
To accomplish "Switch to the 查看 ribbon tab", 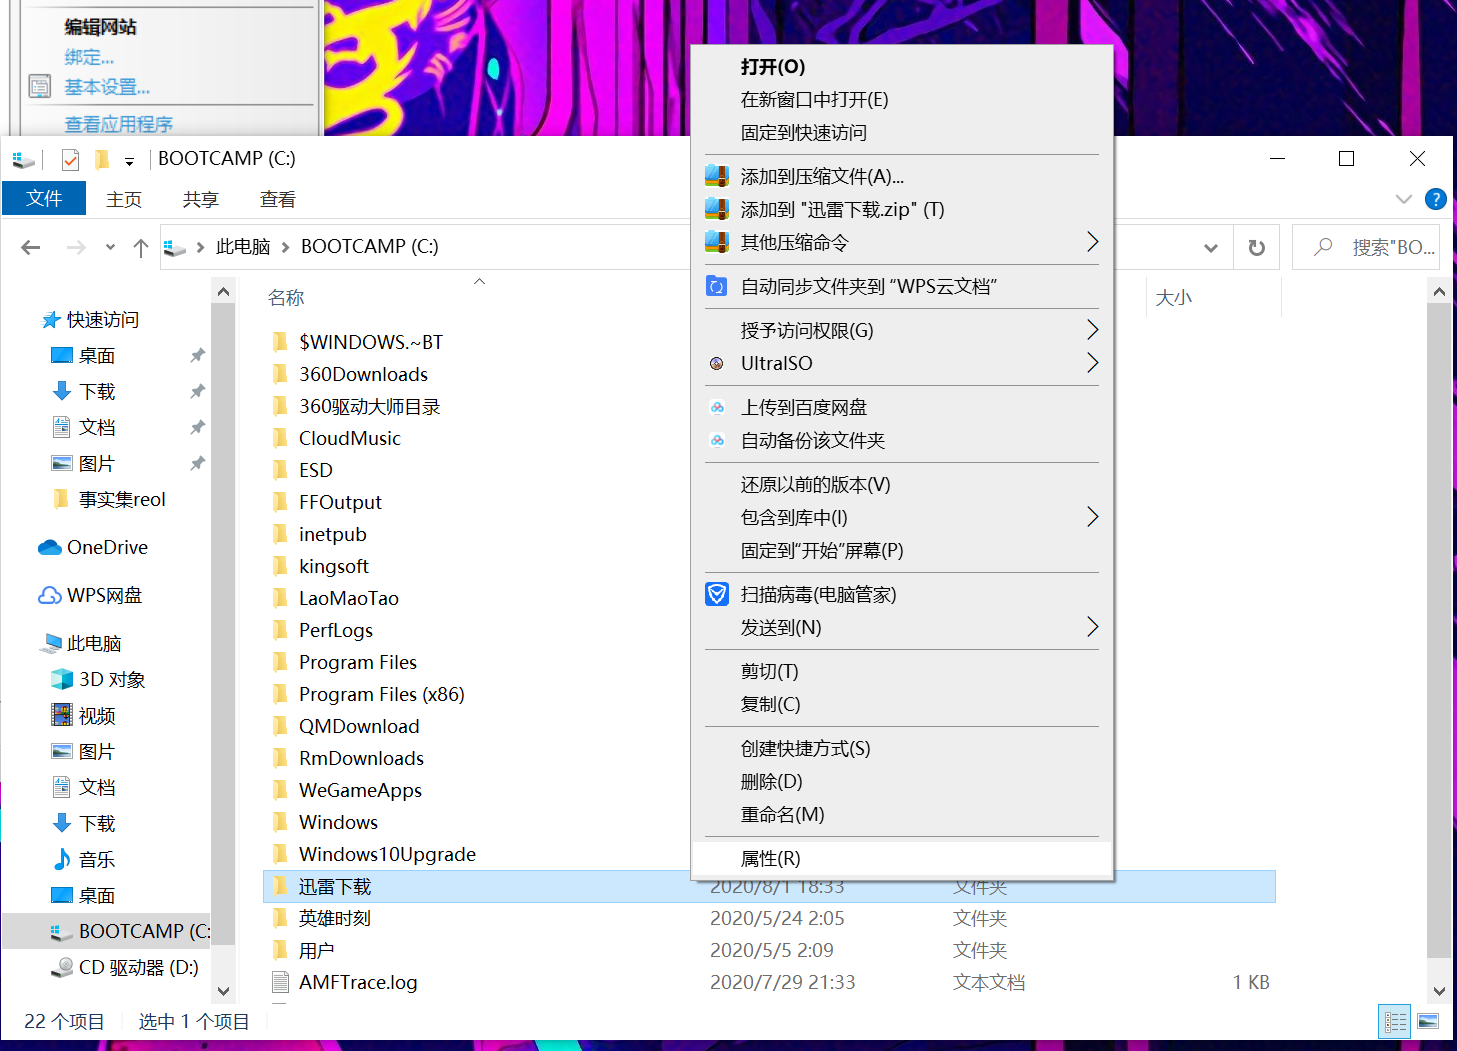I will [278, 199].
